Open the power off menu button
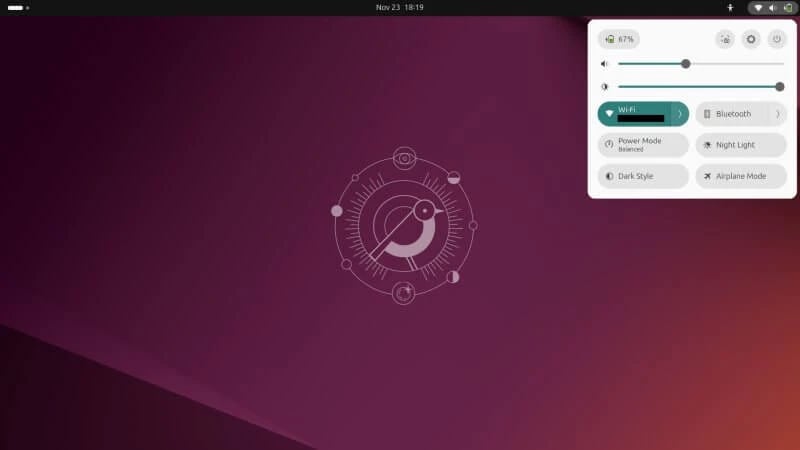 [777, 39]
